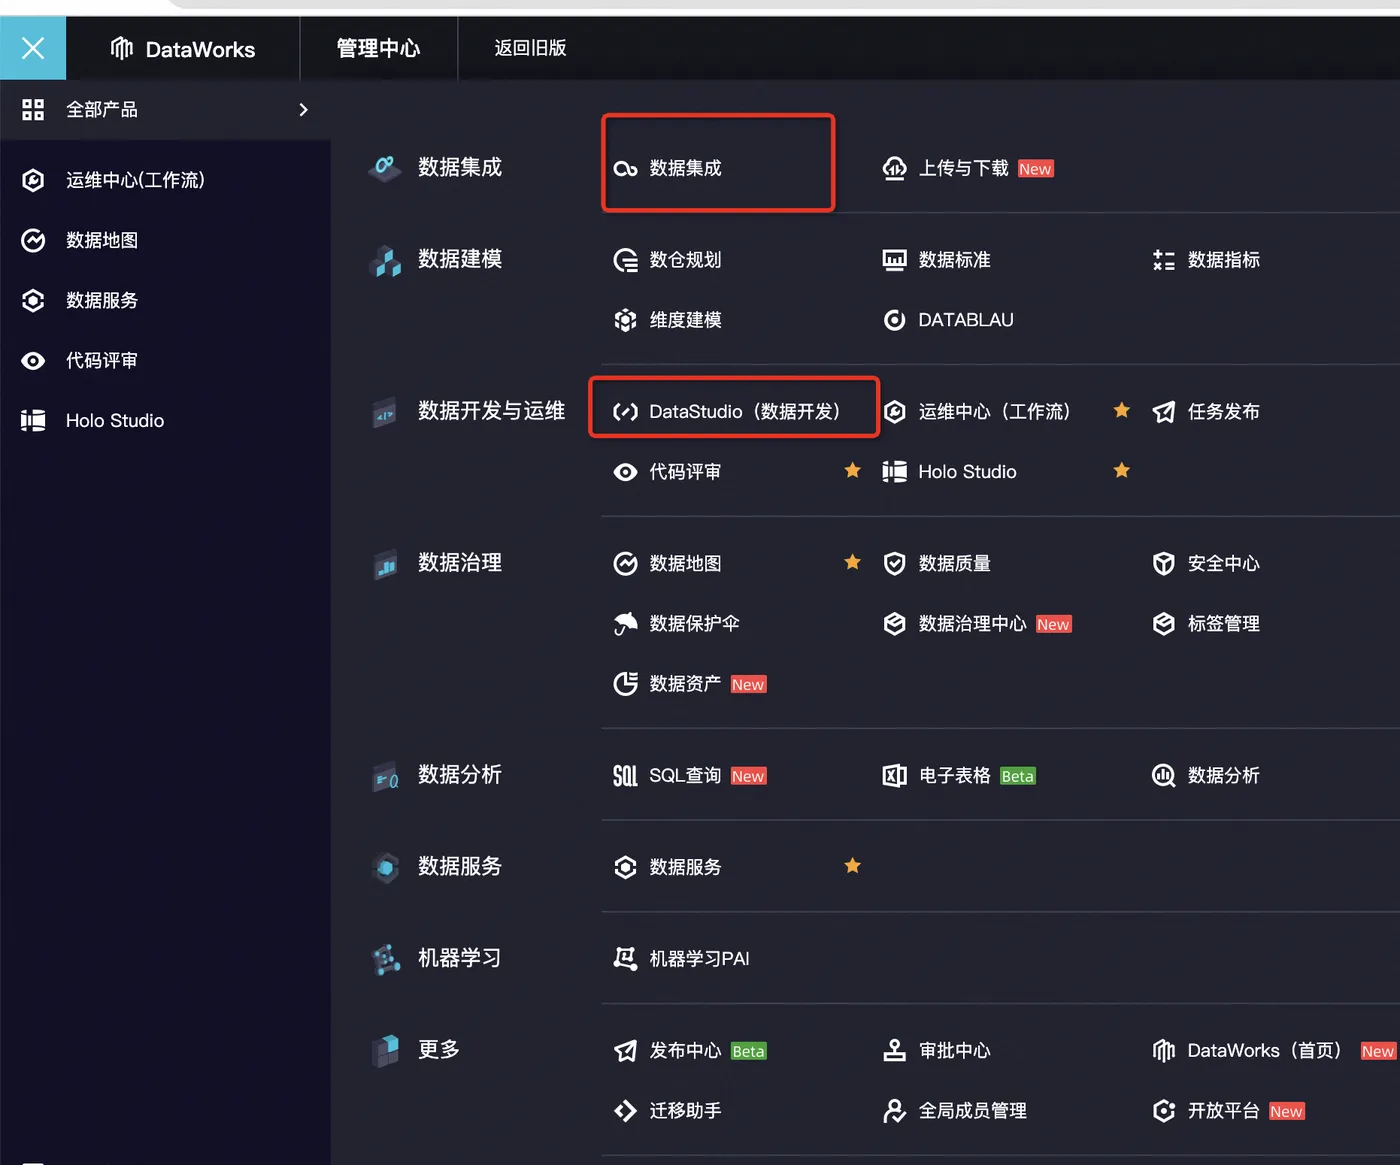
Task: Open 发布中心 link
Action: 685,1051
